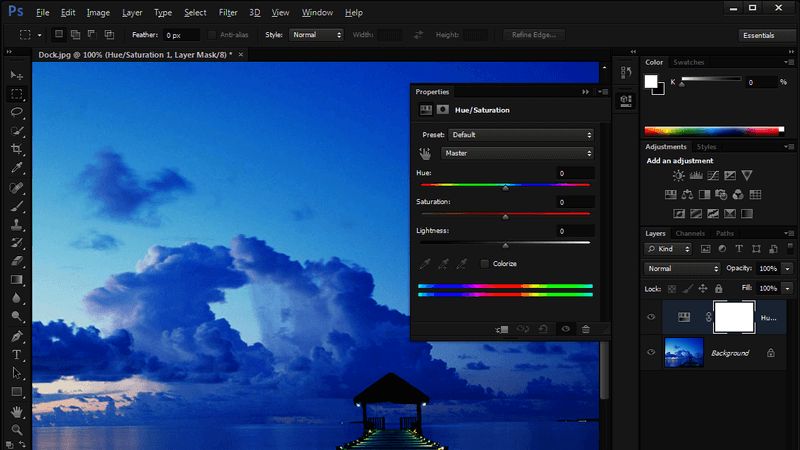Screen dimensions: 800x450
Task: Open the Master channel dropdown
Action: (x=517, y=153)
